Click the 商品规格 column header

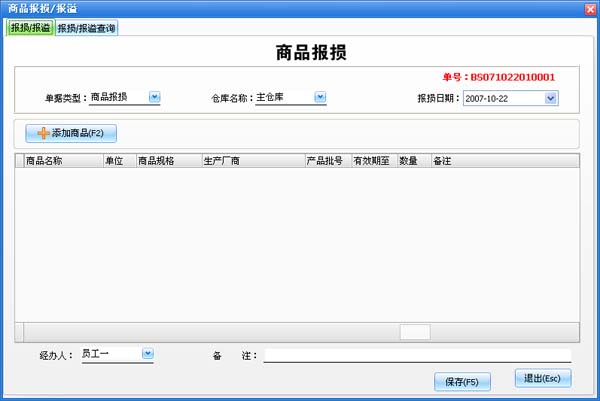pyautogui.click(x=167, y=160)
